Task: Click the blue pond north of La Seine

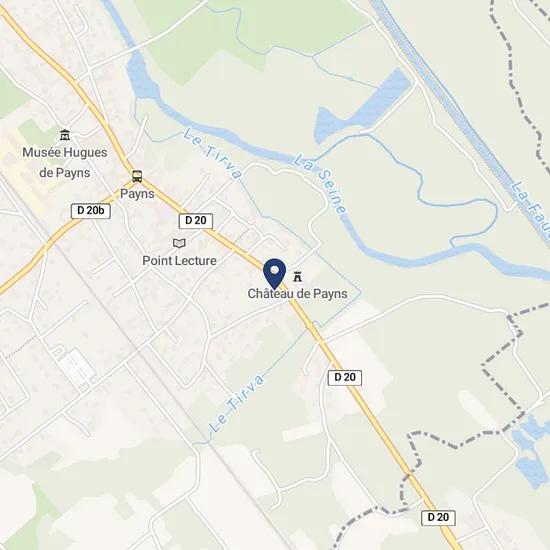Action: pyautogui.click(x=361, y=106)
